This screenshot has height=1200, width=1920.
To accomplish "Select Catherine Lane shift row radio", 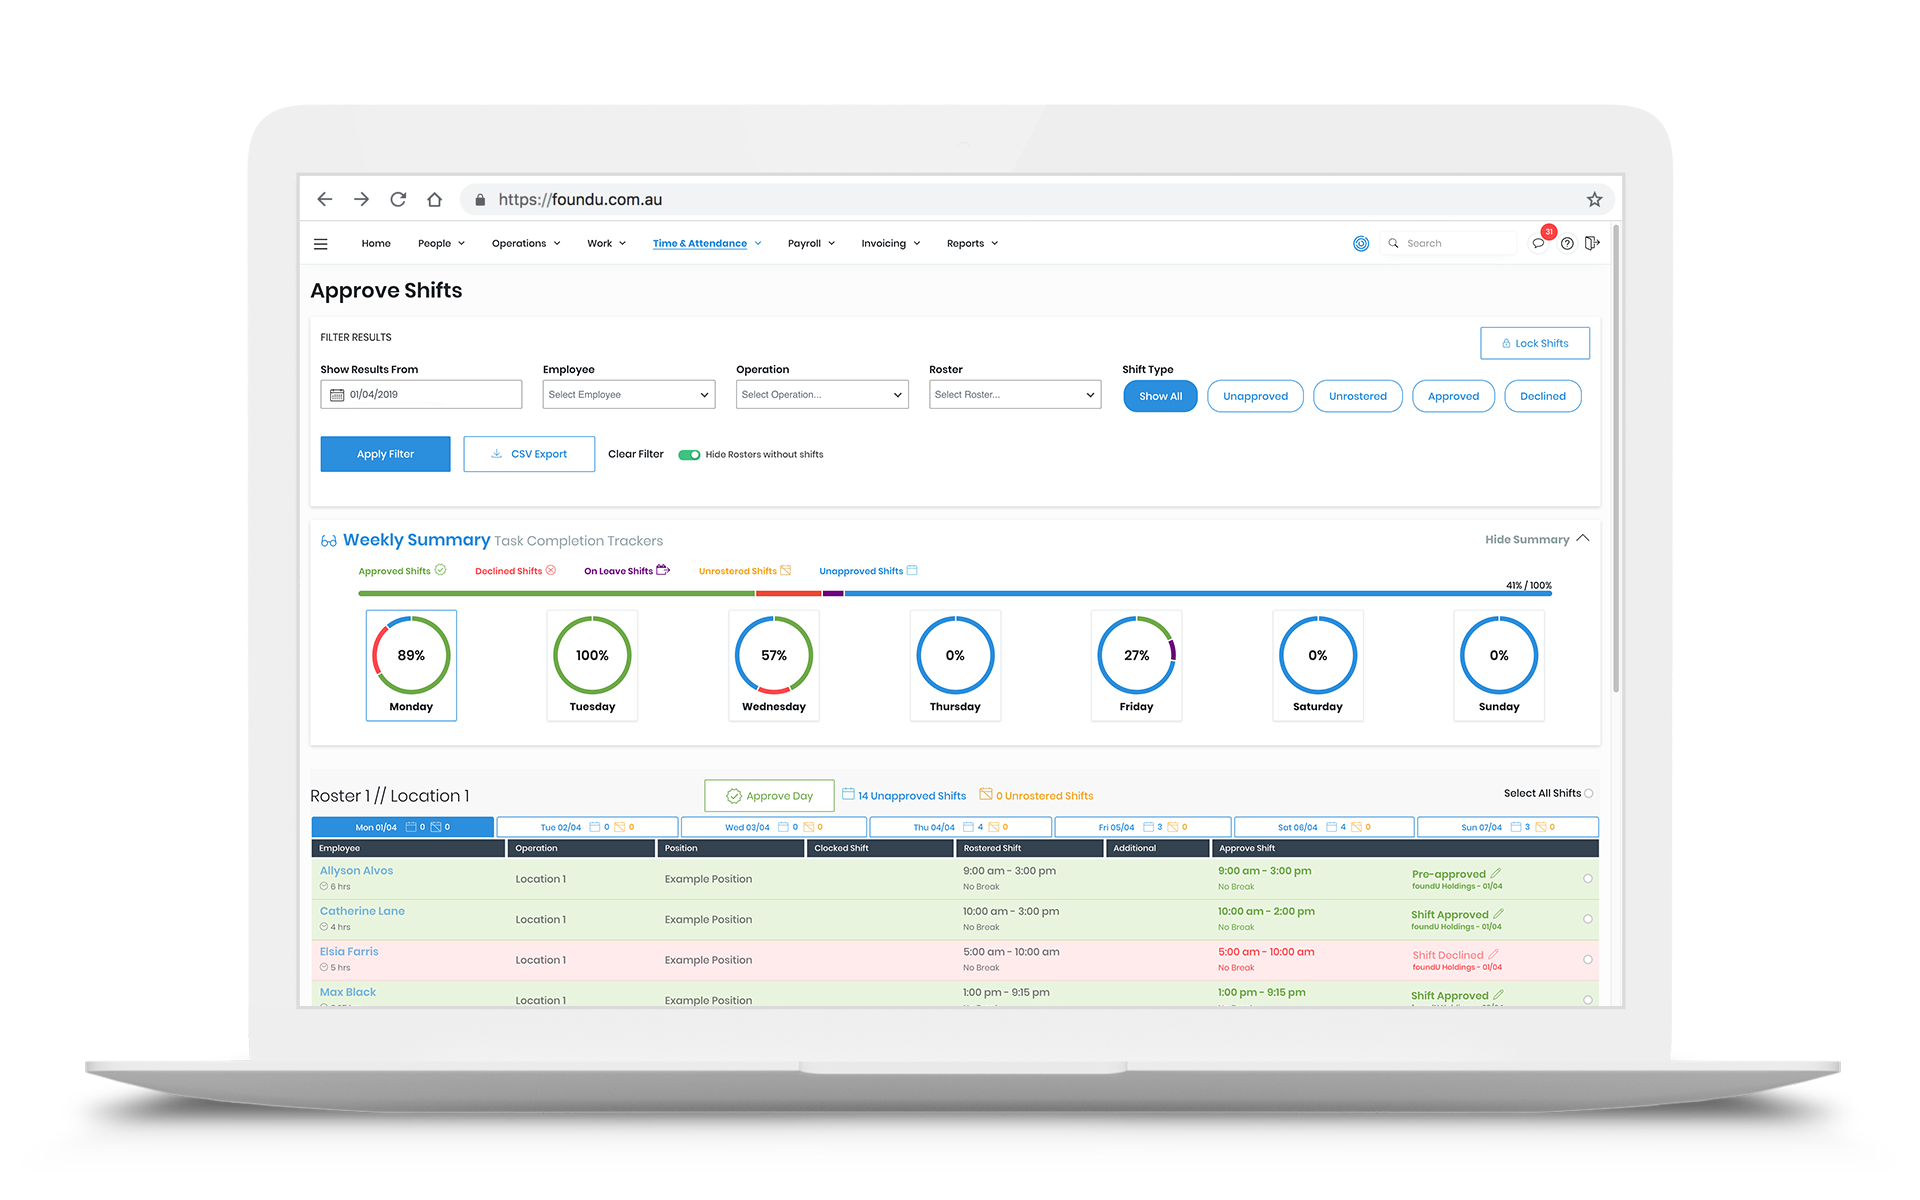I will click(x=1588, y=919).
